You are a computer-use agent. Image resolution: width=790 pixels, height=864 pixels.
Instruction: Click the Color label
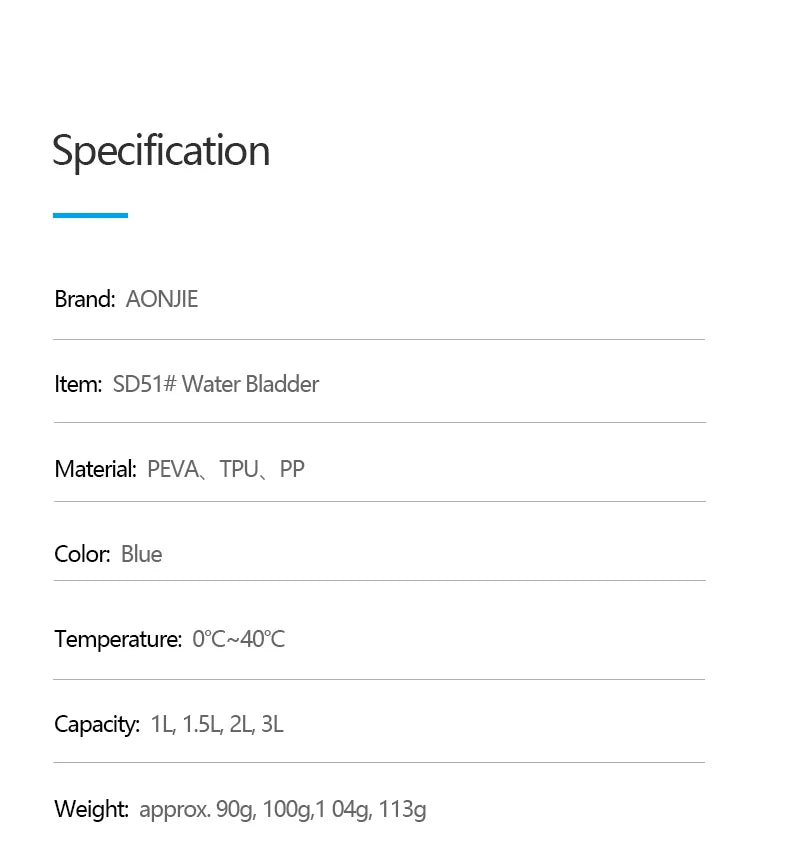click(x=81, y=554)
